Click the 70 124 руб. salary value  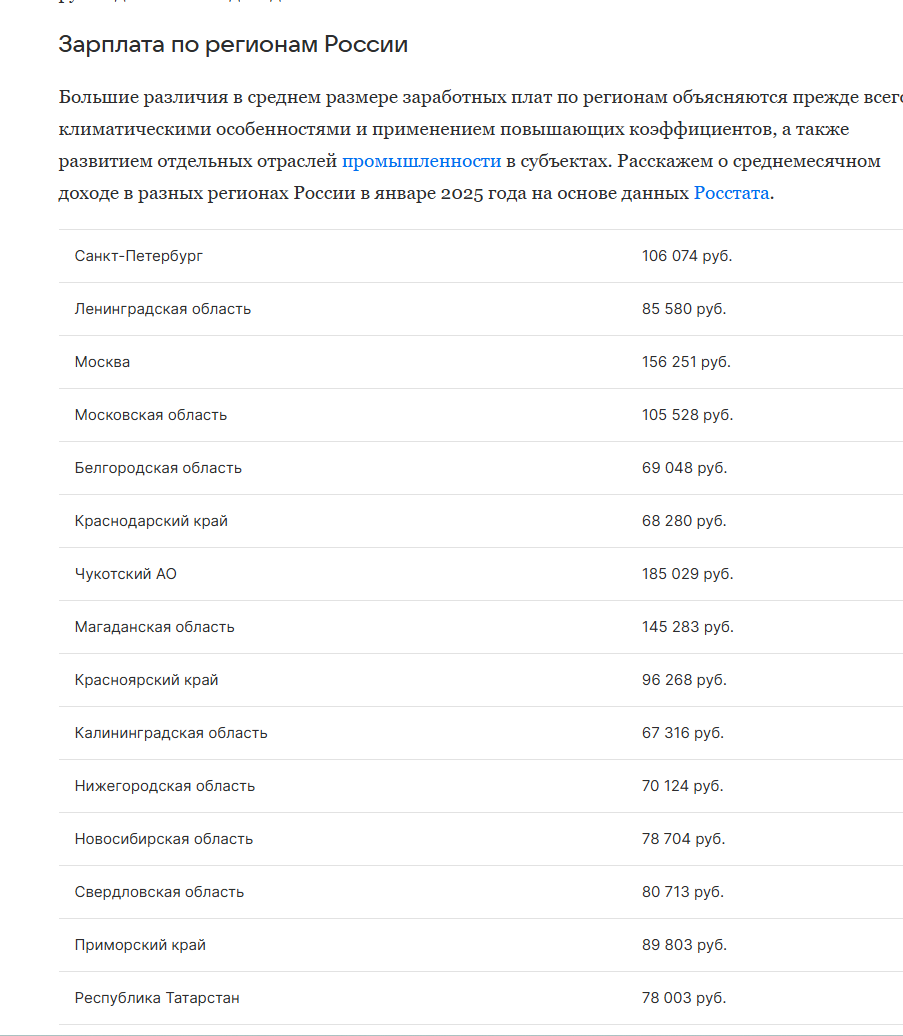coord(682,786)
